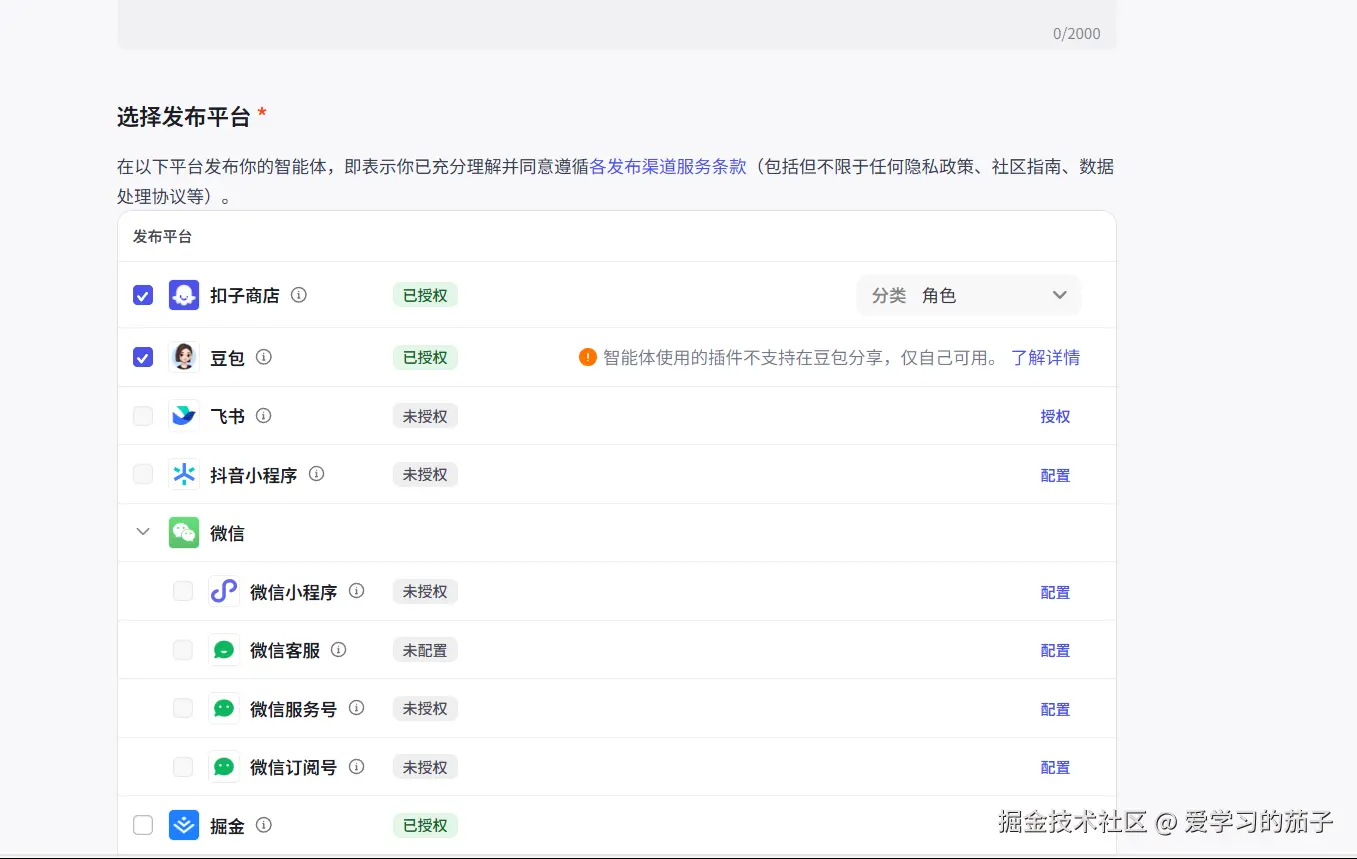Screen dimensions: 1357x859
Task: Check the 微信小程序 checkbox
Action: [x=183, y=591]
